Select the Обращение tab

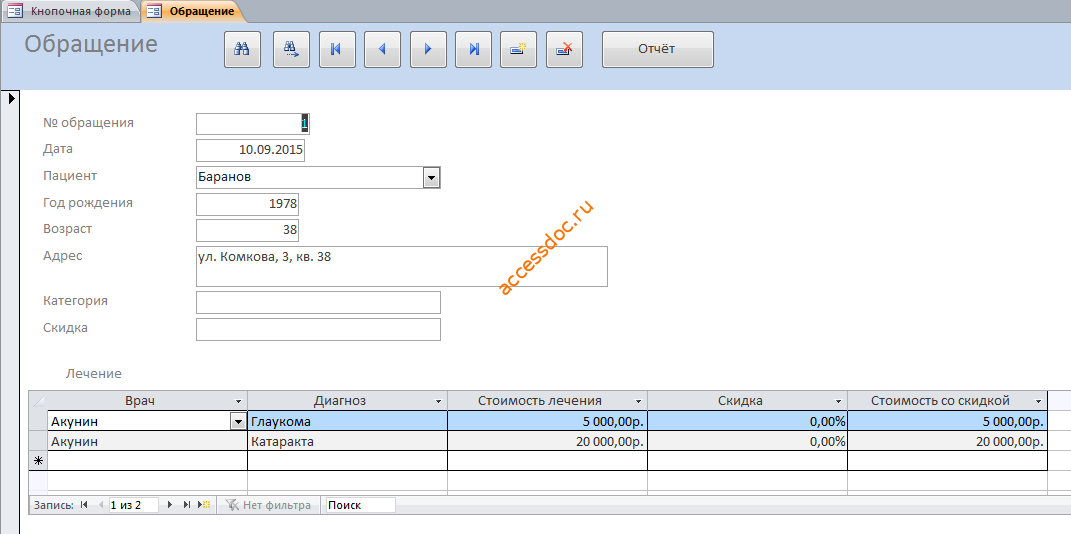192,11
